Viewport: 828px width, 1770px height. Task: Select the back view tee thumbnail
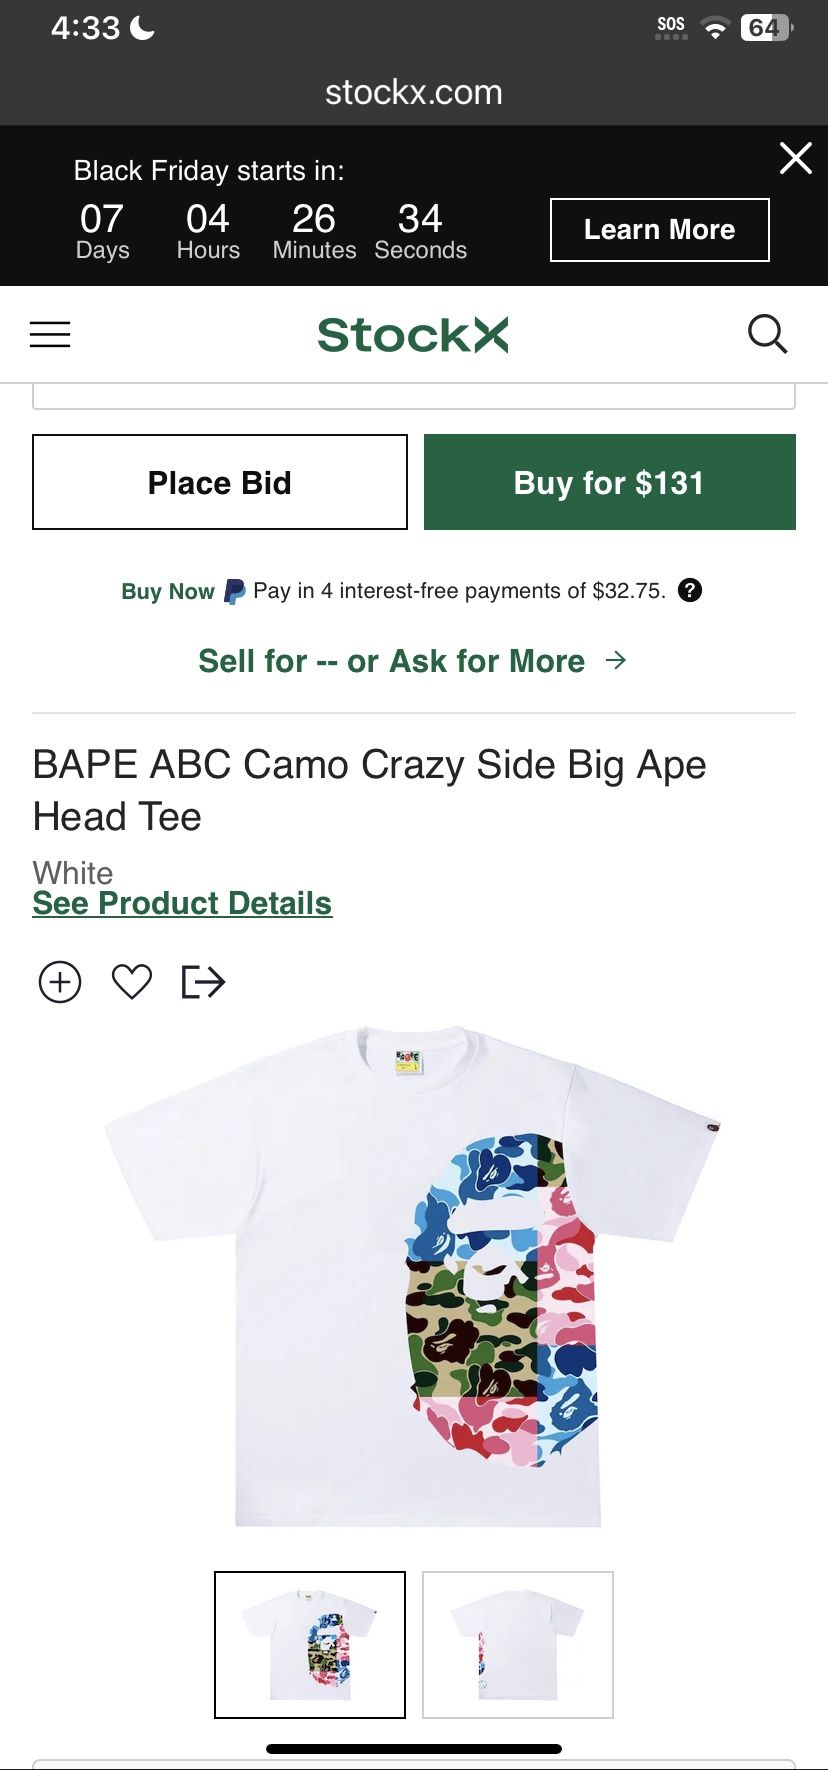pyautogui.click(x=518, y=1645)
